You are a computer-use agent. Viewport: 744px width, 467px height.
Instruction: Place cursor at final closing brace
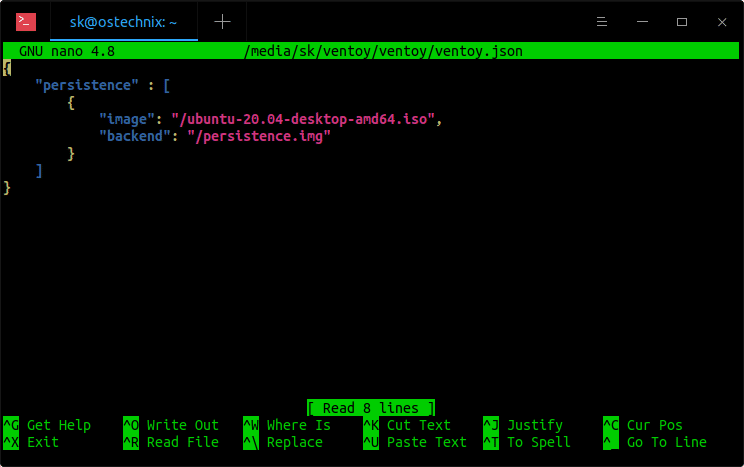pyautogui.click(x=7, y=188)
